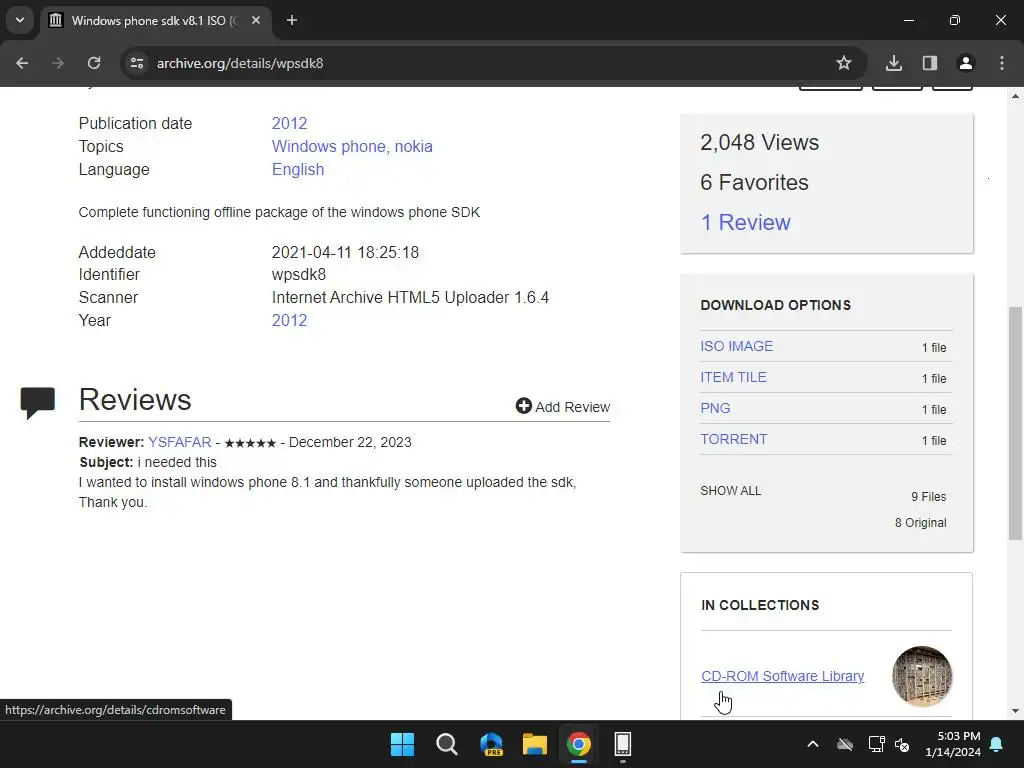Image resolution: width=1024 pixels, height=768 pixels.
Task: Click identifier value wpsdk8
Action: pos(298,275)
